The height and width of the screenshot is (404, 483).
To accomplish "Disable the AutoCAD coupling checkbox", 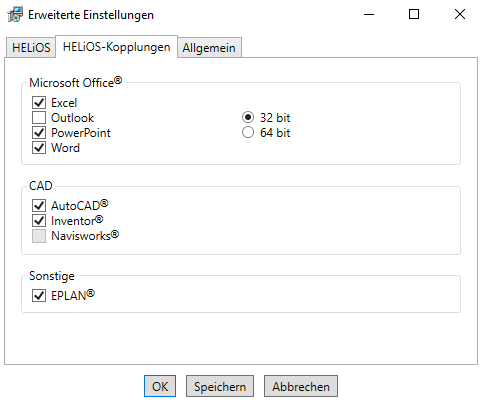I will [x=39, y=205].
